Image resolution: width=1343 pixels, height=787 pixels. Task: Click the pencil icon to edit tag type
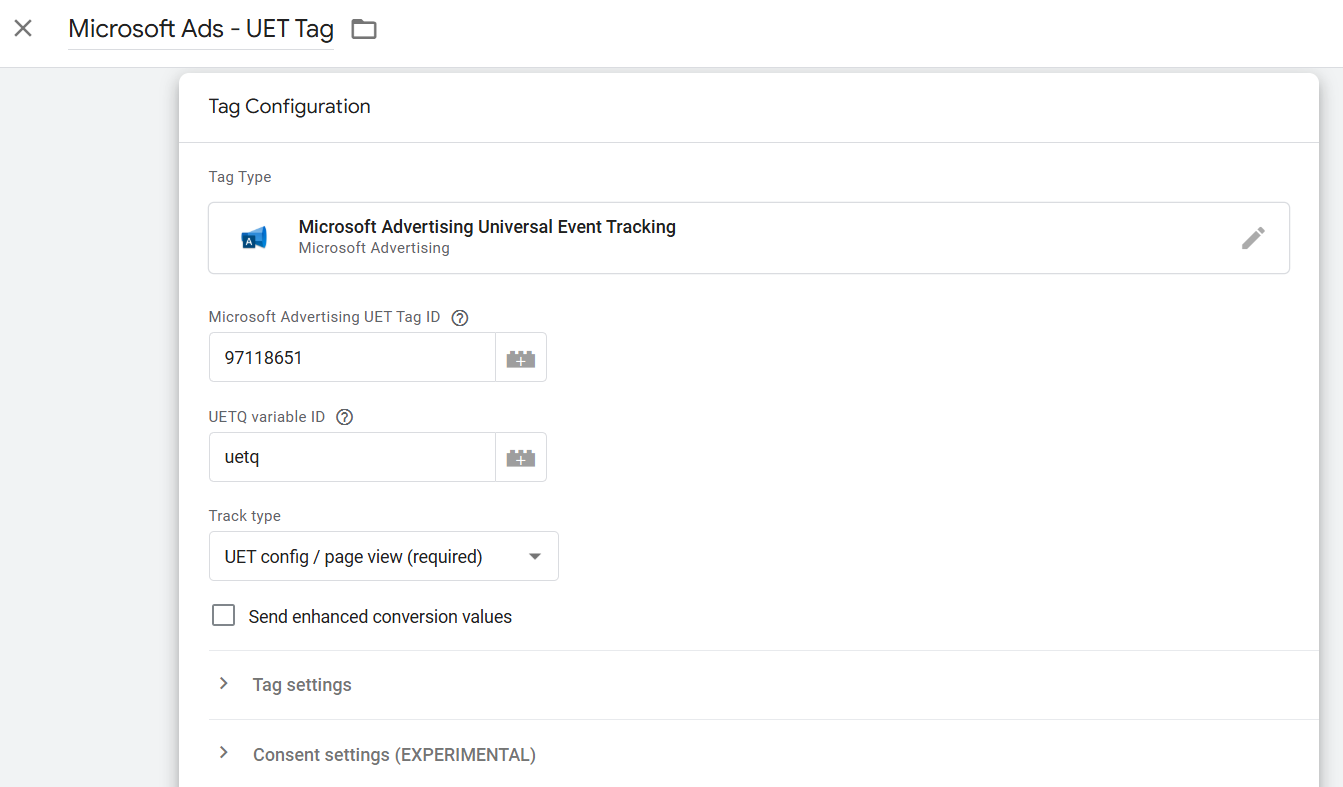[x=1252, y=238]
